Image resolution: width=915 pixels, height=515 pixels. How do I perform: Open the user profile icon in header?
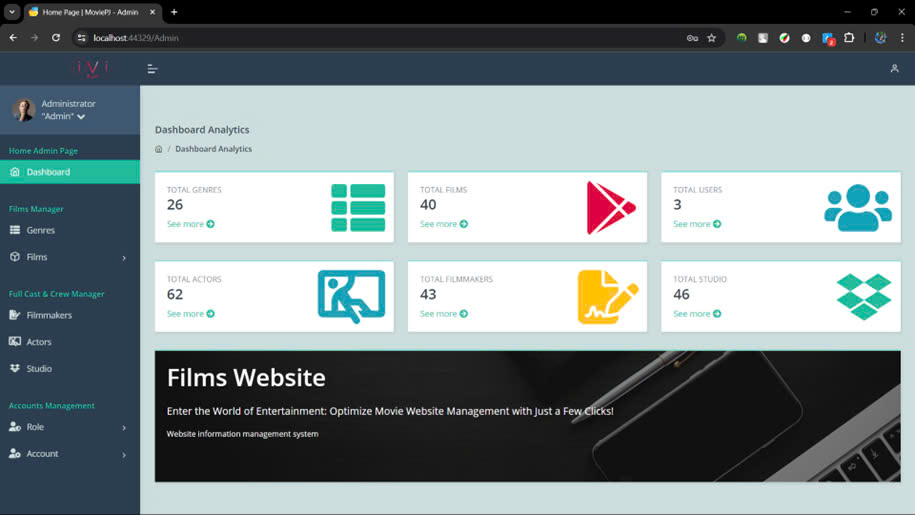894,69
